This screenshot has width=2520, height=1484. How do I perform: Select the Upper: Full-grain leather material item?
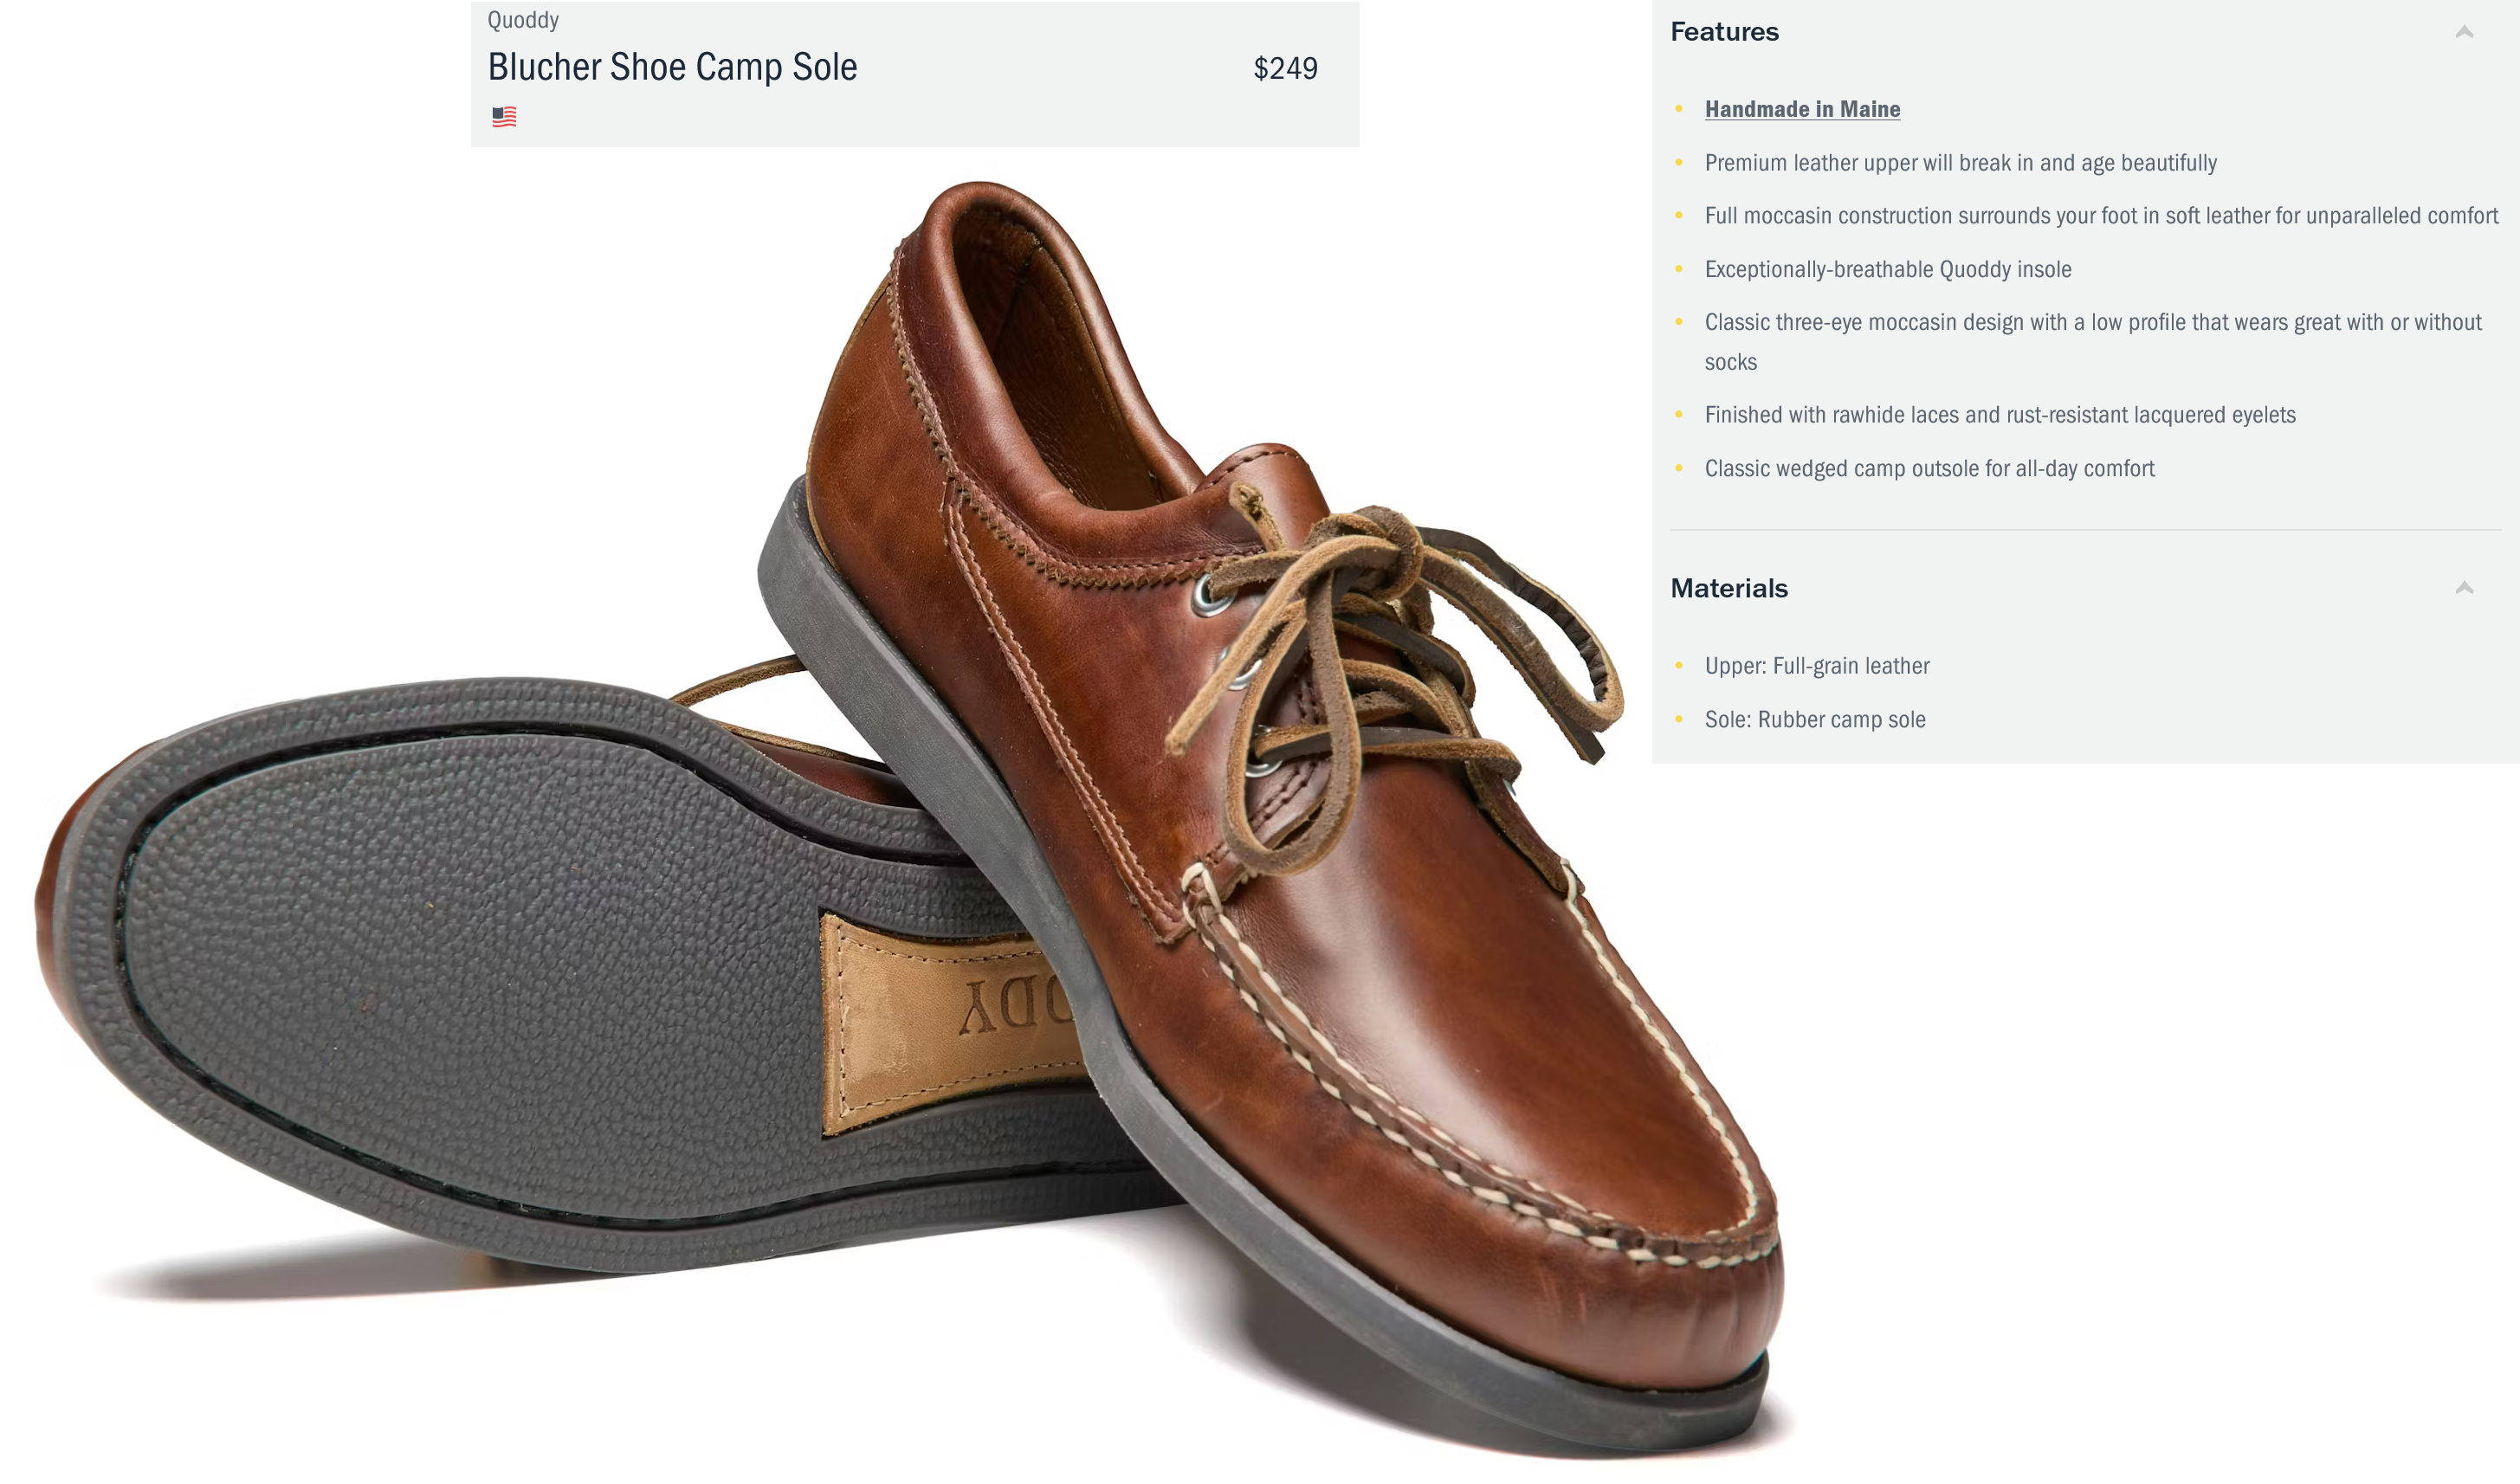tap(1817, 666)
